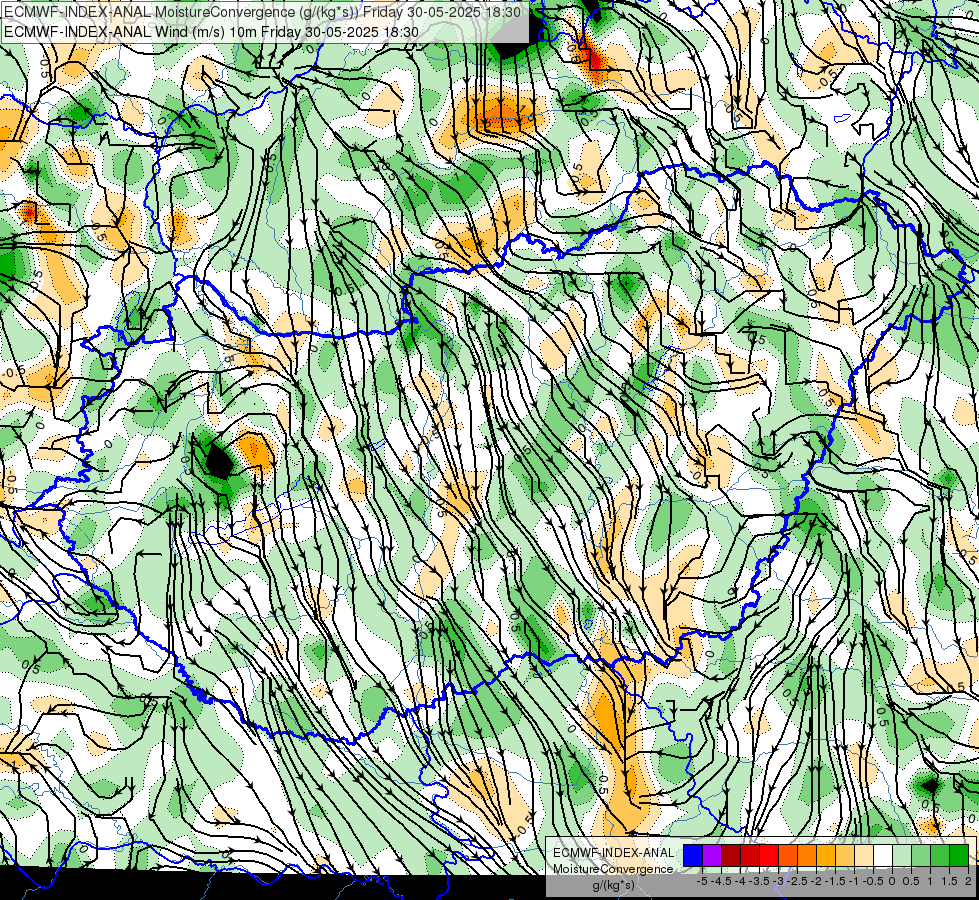Viewport: 979px width, 900px height.
Task: Click the purple swatch between -5 and -4.5
Action: [712, 856]
